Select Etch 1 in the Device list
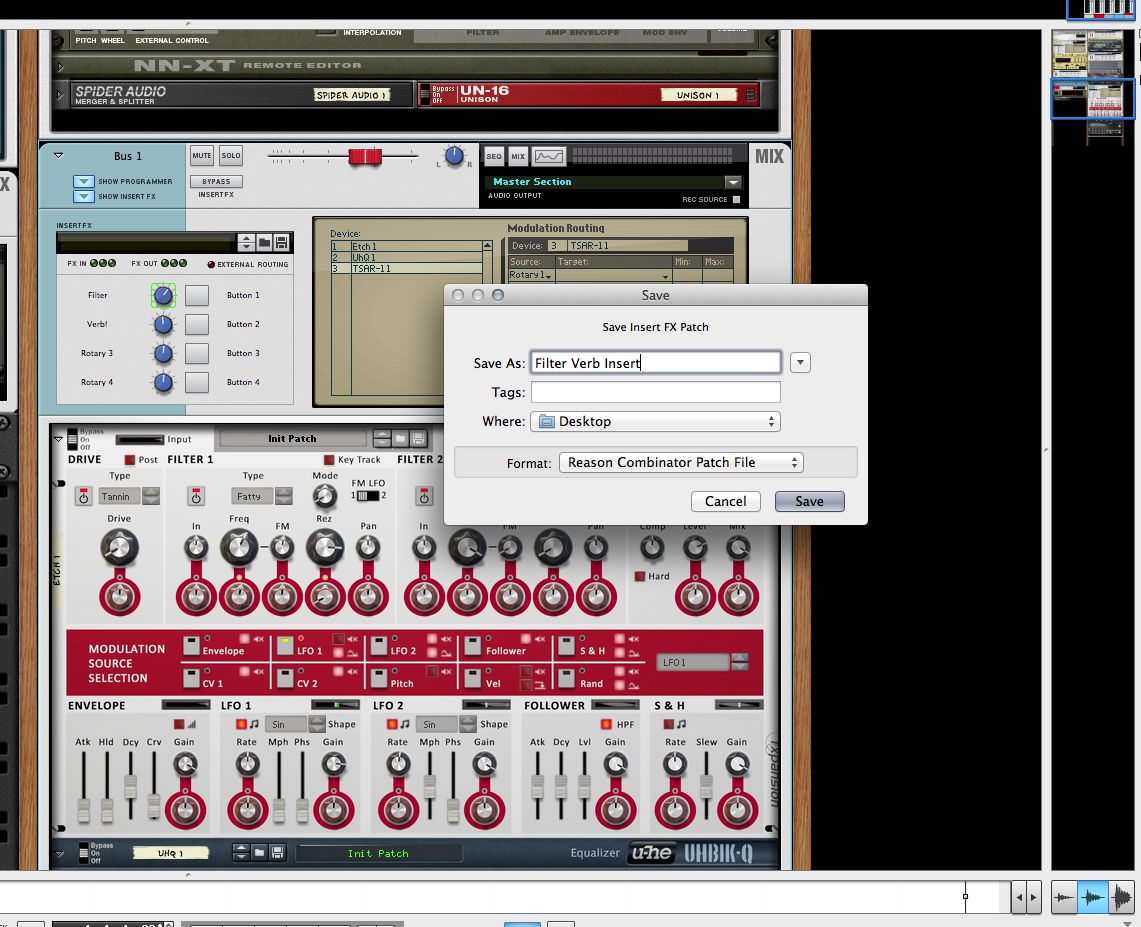Image resolution: width=1141 pixels, height=927 pixels. click(x=407, y=247)
